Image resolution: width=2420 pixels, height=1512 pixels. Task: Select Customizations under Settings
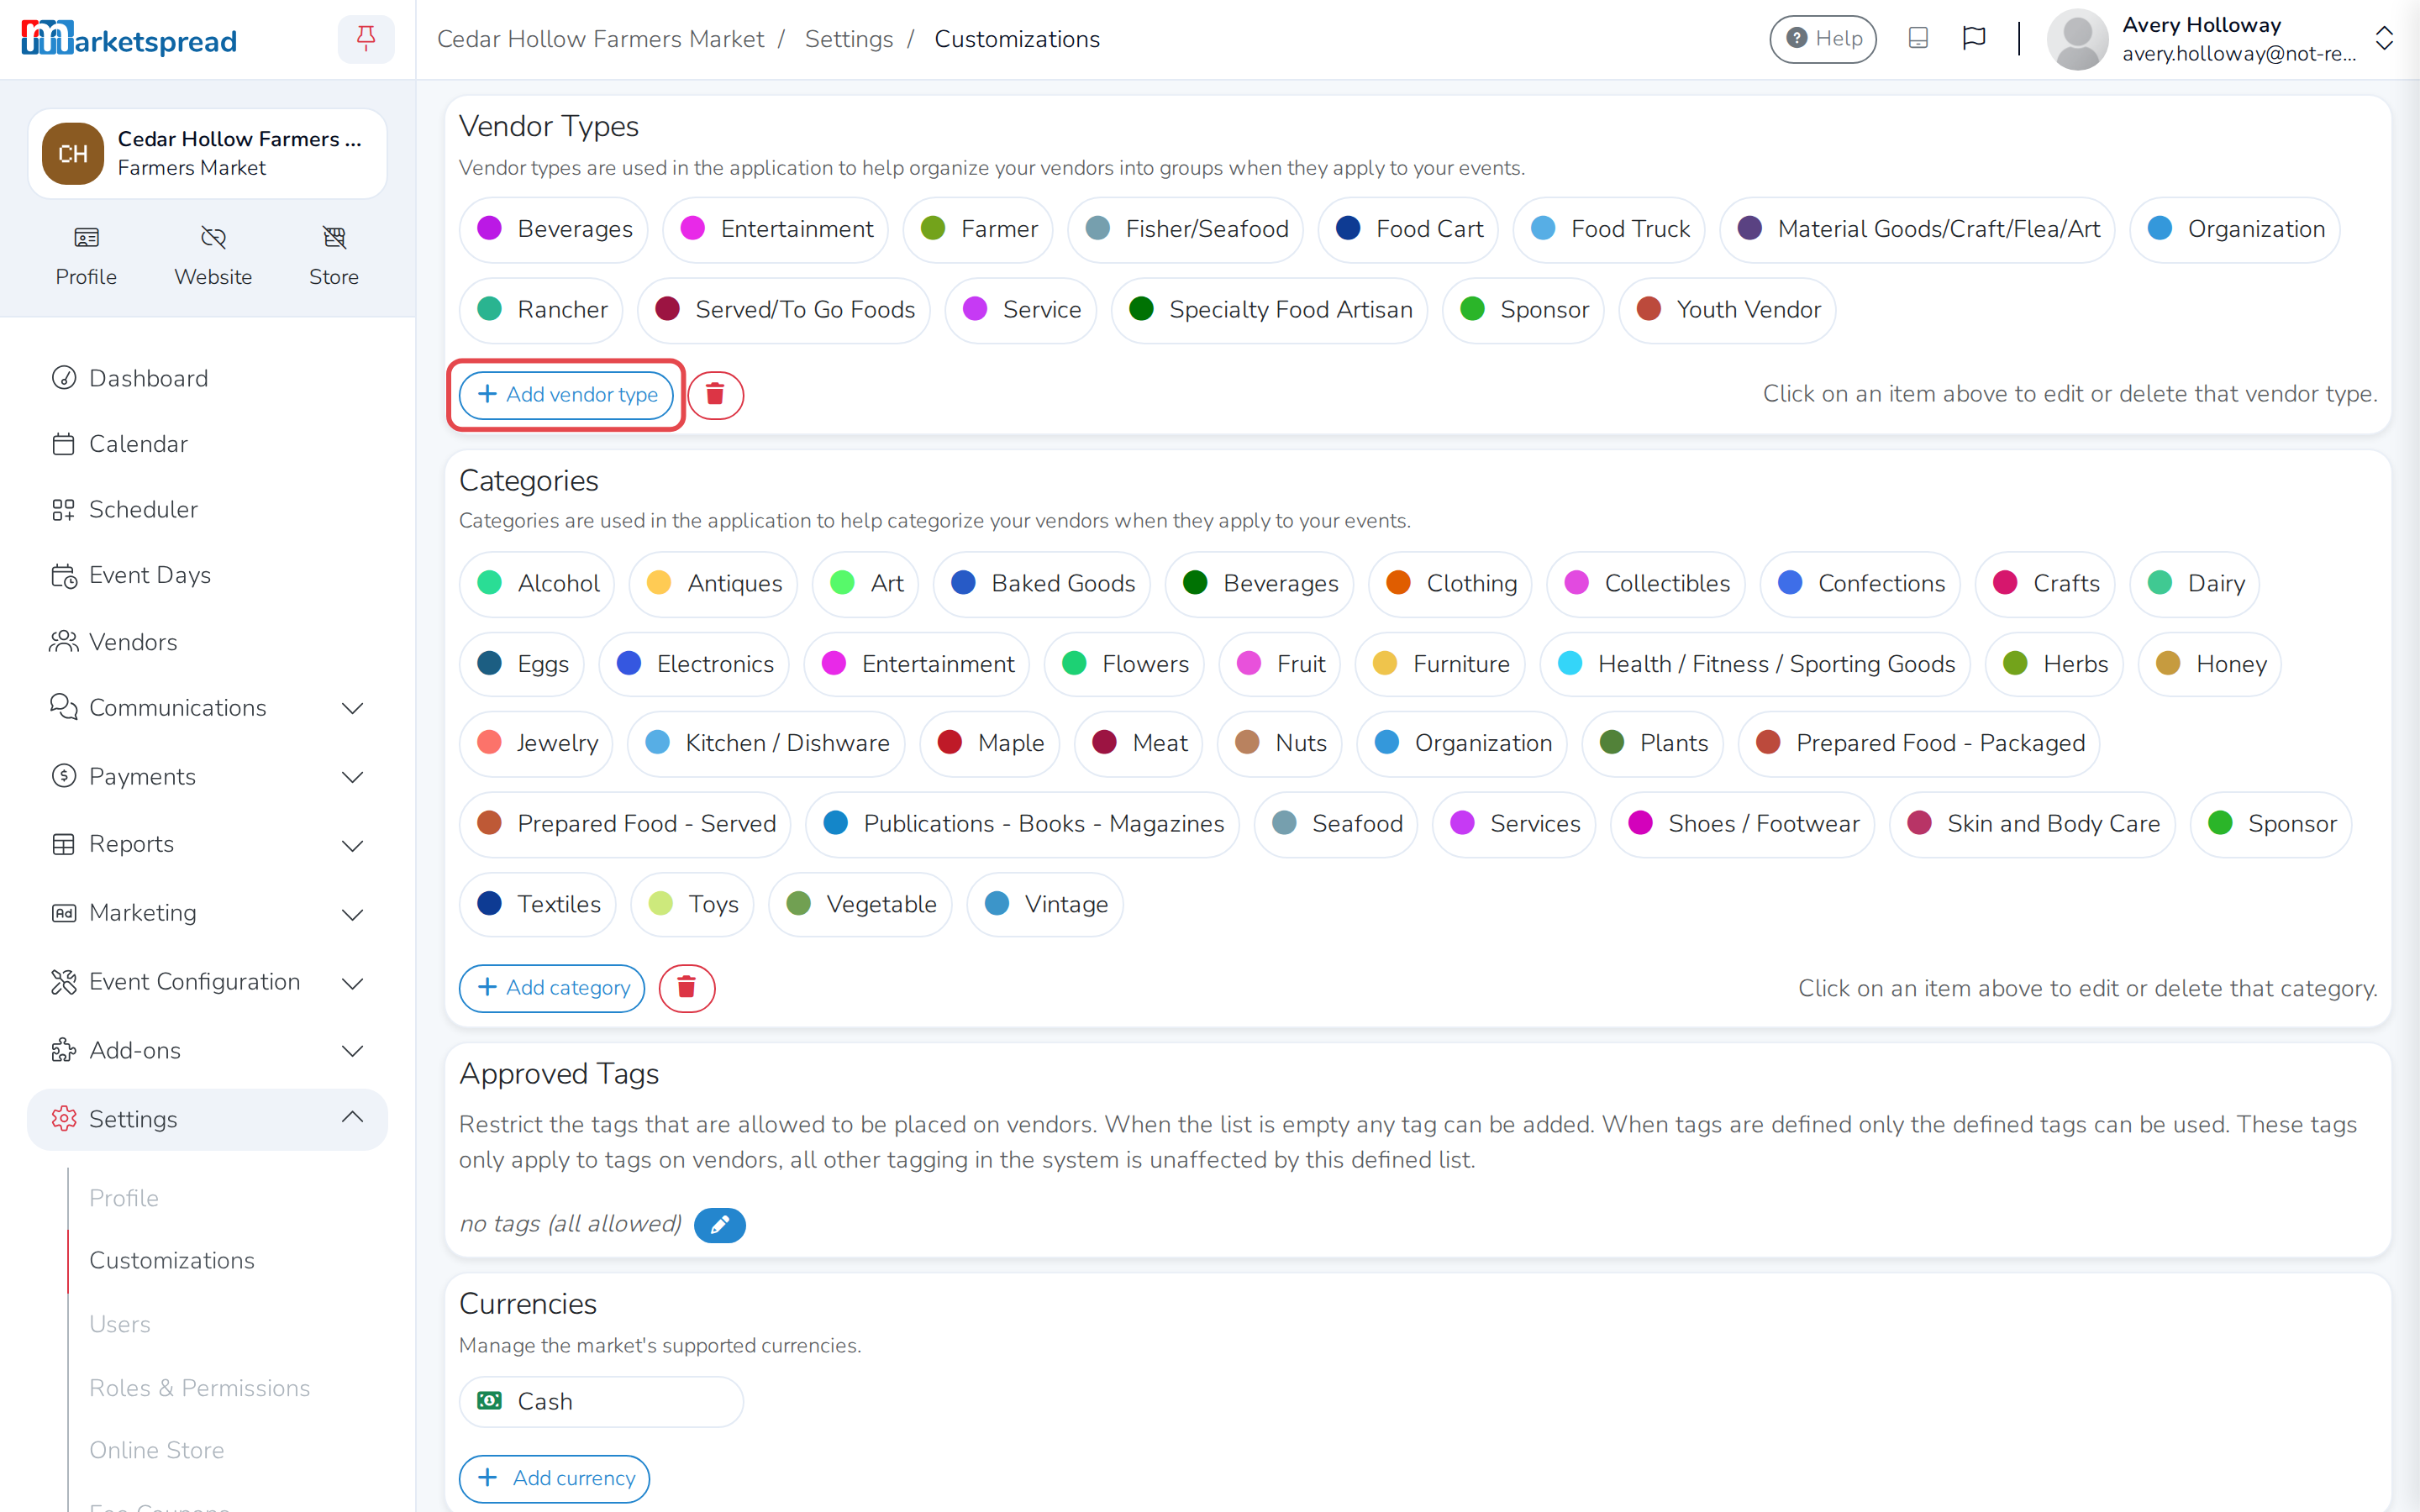pyautogui.click(x=172, y=1260)
